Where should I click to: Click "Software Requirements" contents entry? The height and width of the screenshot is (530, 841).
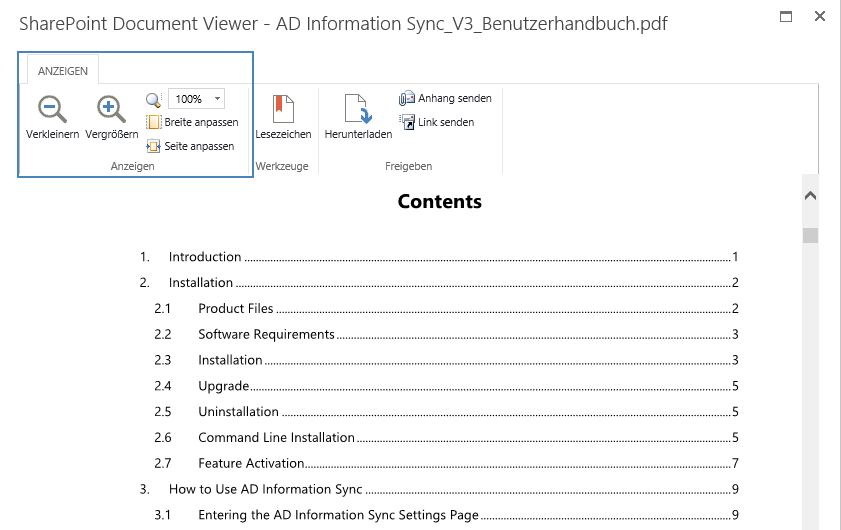(446, 334)
